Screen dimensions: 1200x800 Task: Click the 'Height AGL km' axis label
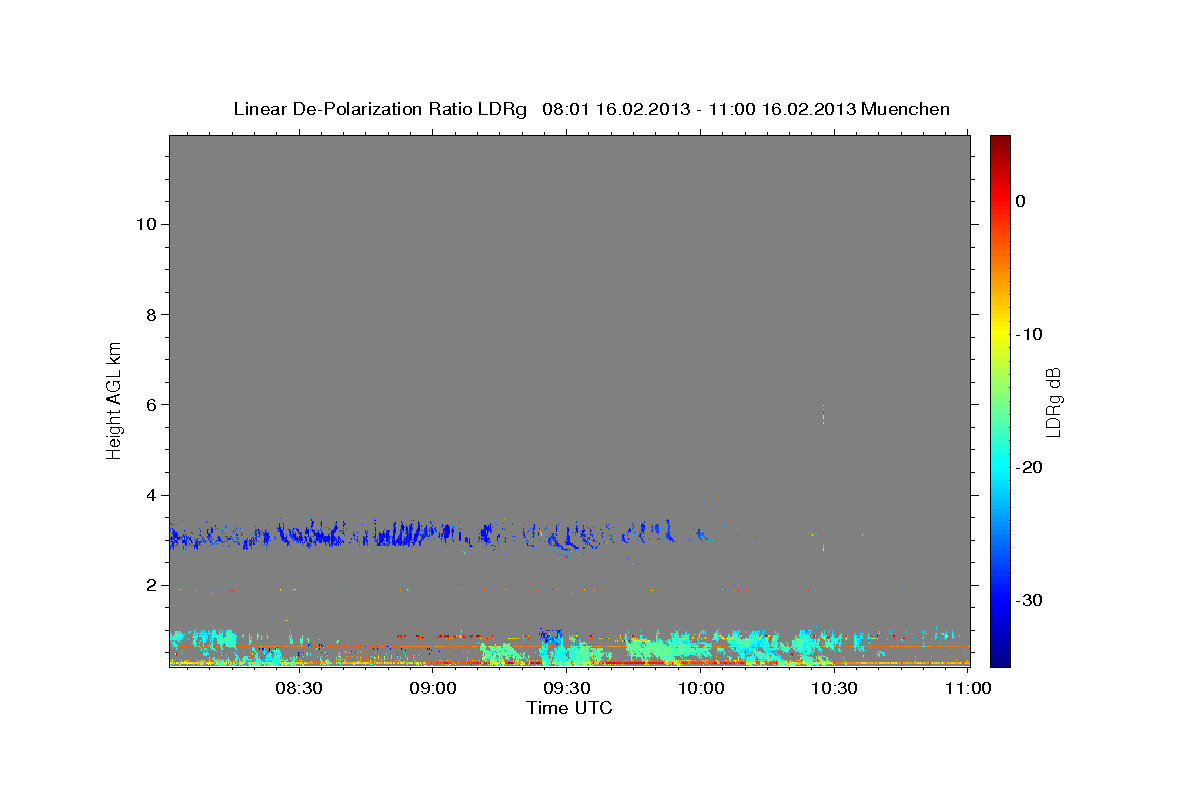(x=115, y=399)
